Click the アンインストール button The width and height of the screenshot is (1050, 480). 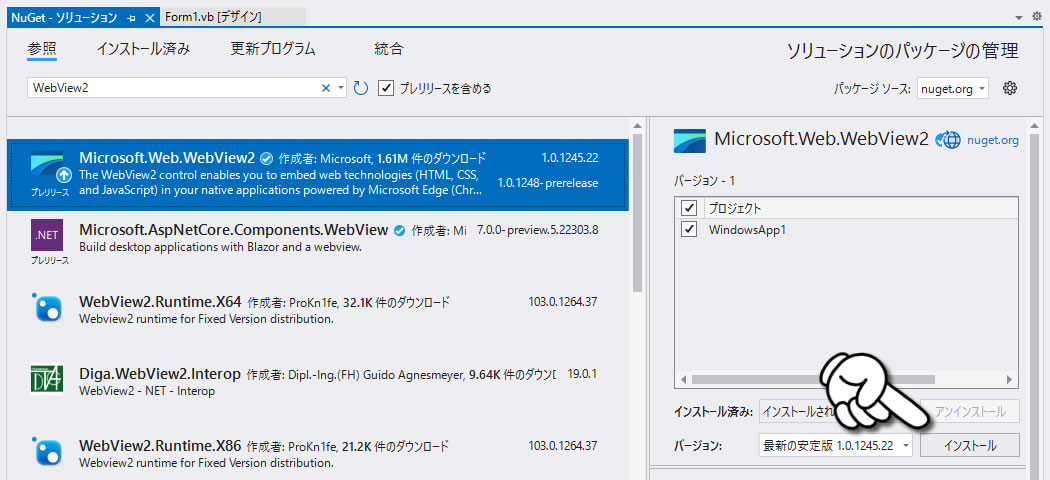[970, 412]
